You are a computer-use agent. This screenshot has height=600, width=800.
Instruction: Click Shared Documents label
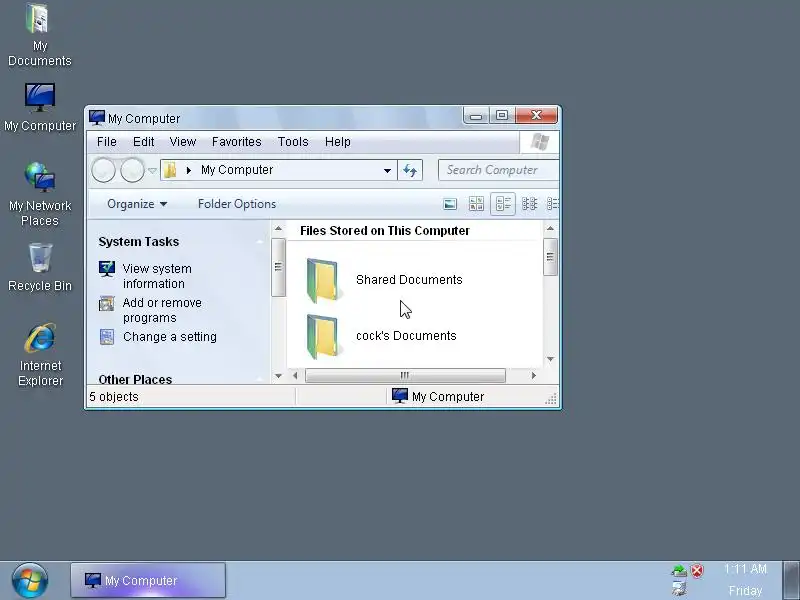[409, 280]
